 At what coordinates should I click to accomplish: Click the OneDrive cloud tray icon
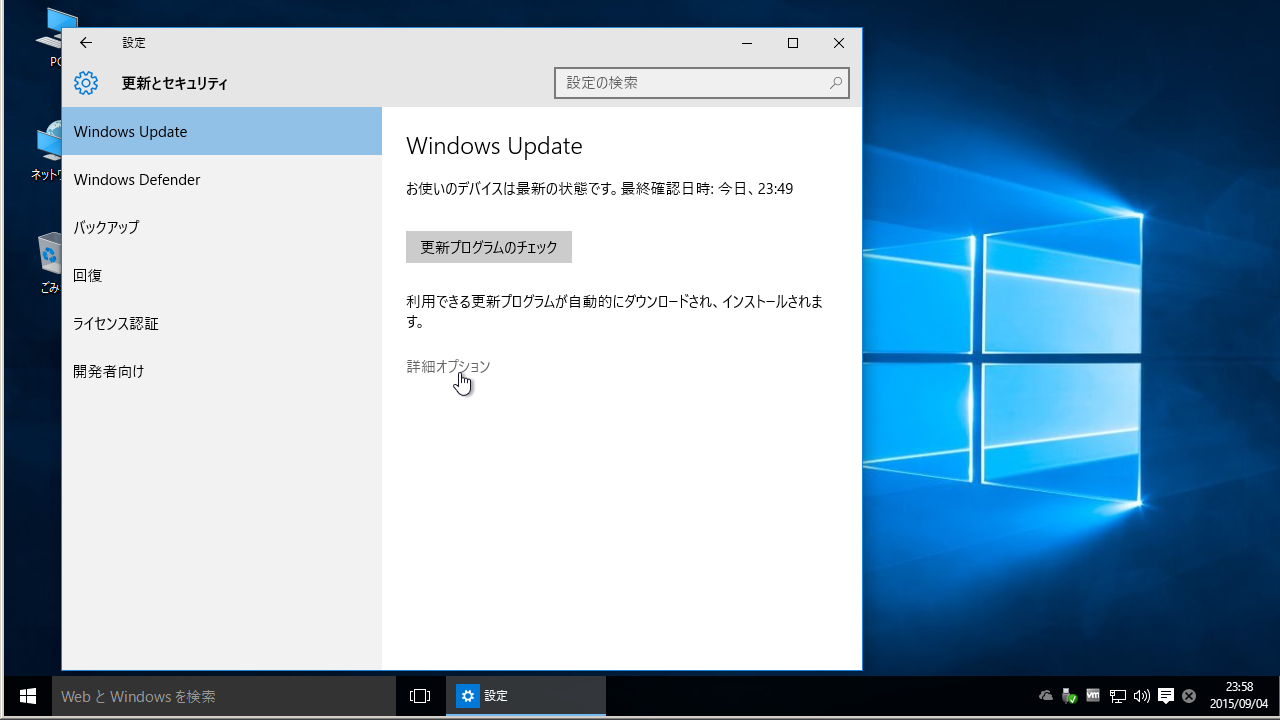1046,696
